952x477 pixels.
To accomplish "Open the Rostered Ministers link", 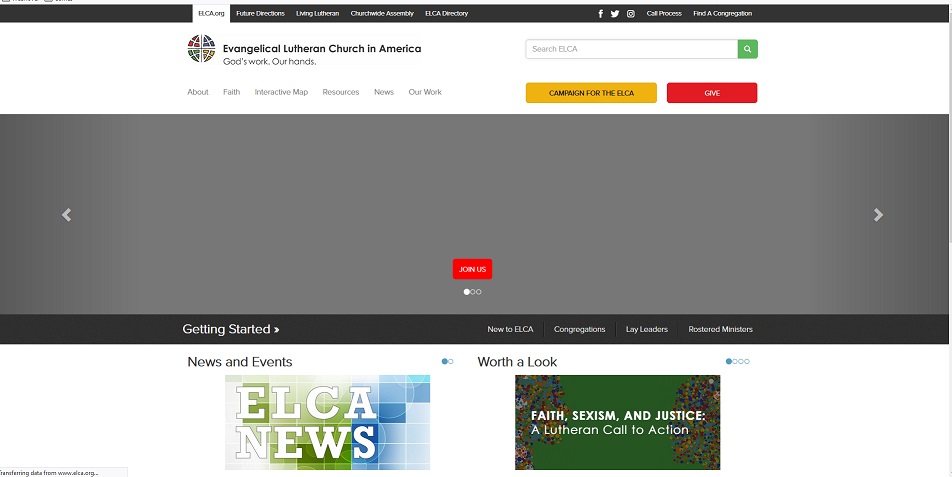I will [x=720, y=330].
